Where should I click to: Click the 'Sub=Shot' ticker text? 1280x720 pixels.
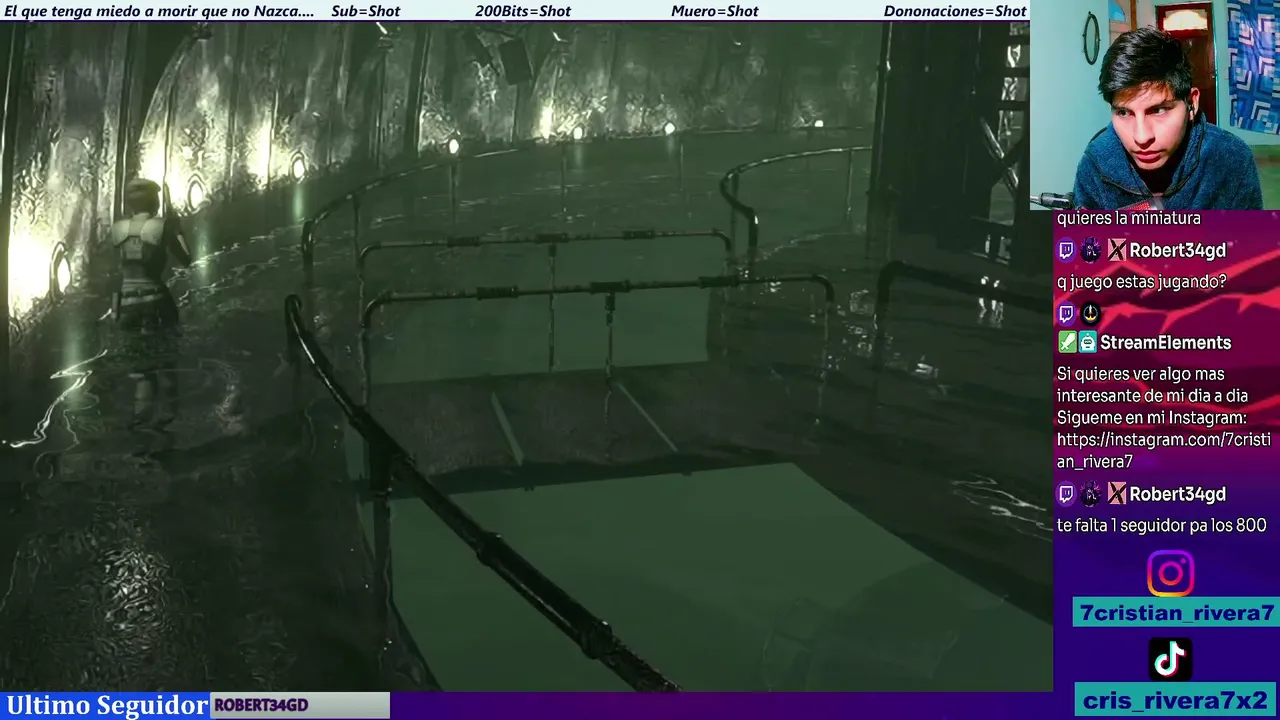[x=365, y=11]
